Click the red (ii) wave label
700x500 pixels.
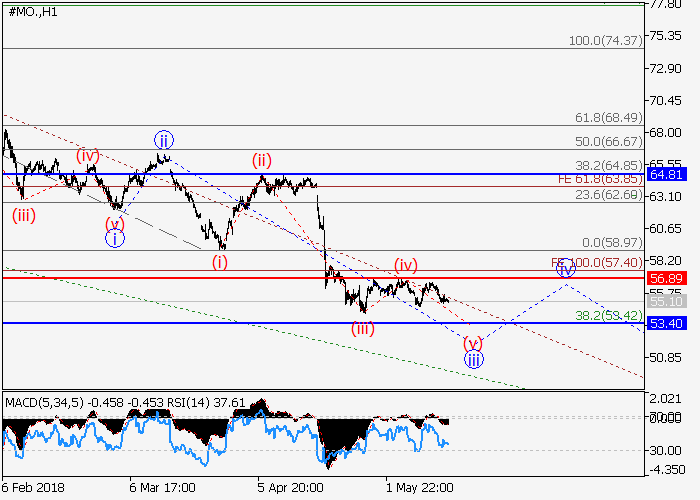pos(262,160)
